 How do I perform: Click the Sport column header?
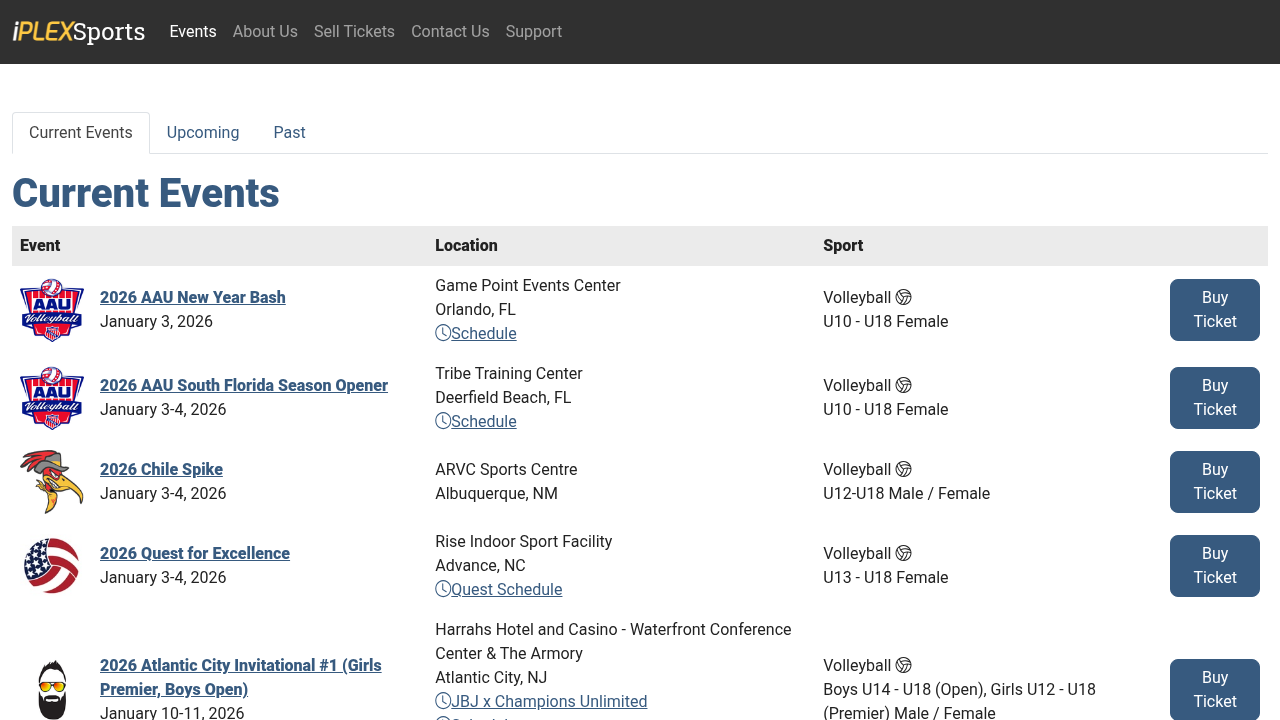tap(843, 245)
